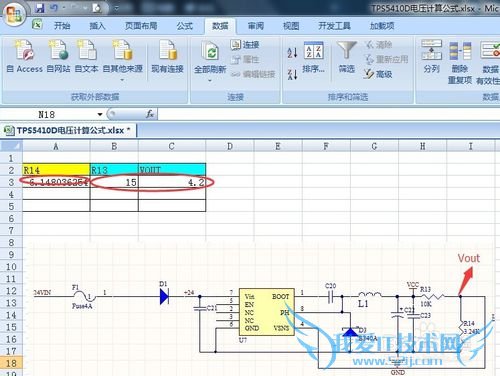This screenshot has height=376, width=500.
Task: Import data from text file (自文本)
Action: coord(86,56)
